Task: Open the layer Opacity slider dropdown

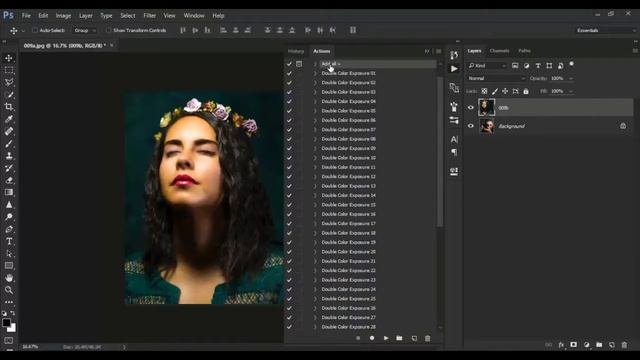Action: pyautogui.click(x=571, y=78)
